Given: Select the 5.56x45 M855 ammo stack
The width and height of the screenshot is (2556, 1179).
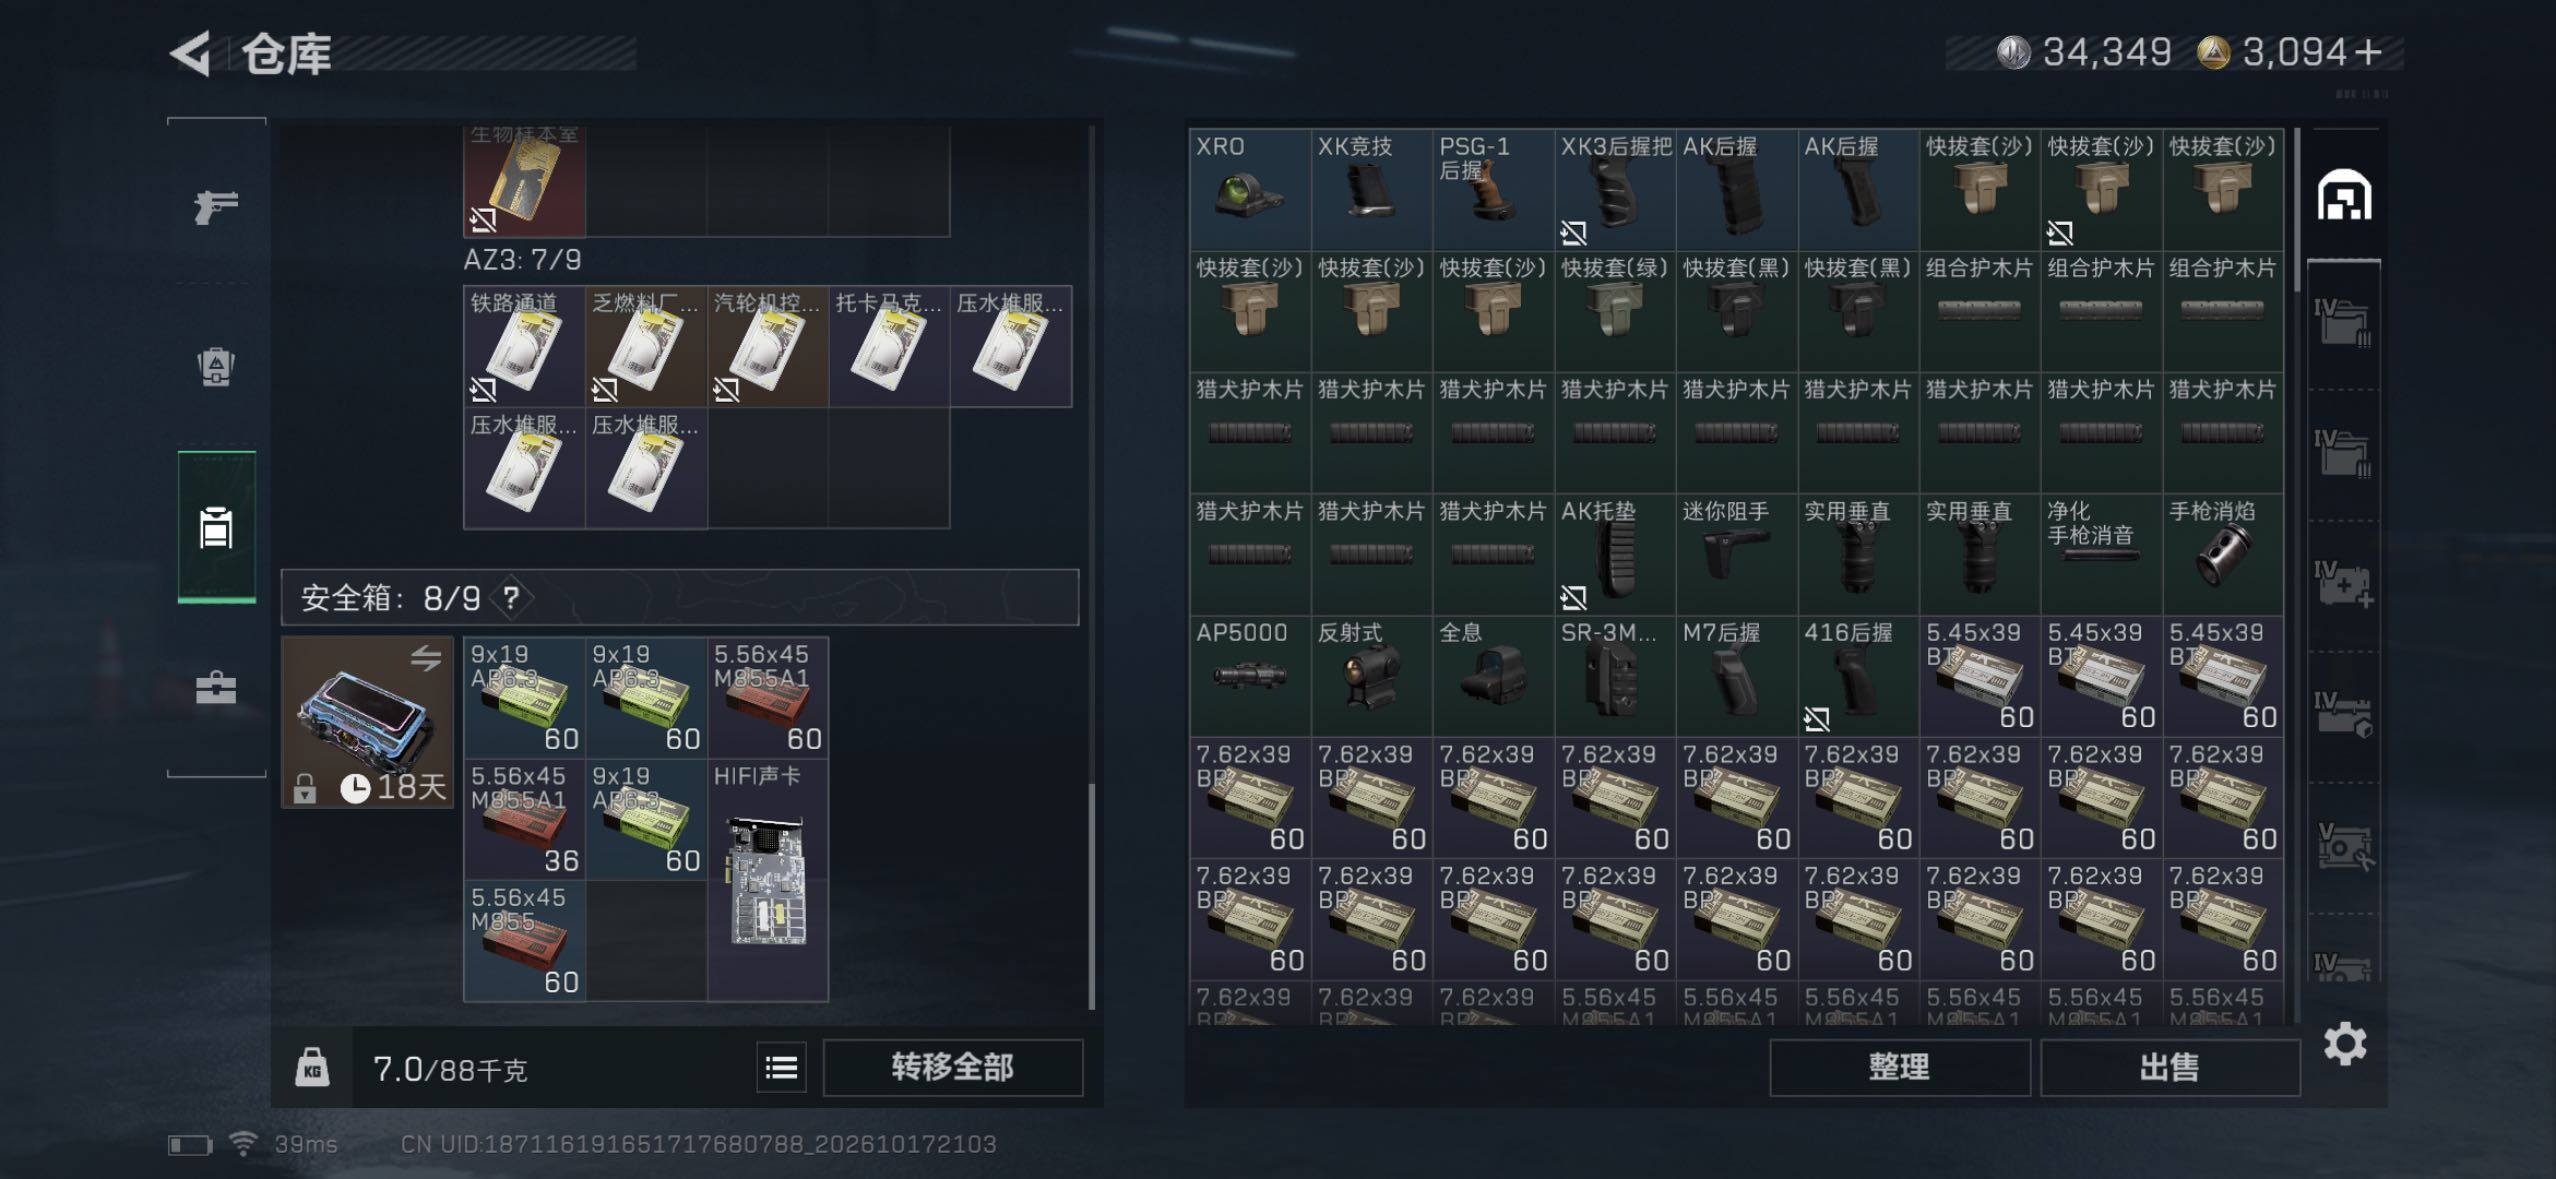Looking at the screenshot, I should click(x=524, y=941).
